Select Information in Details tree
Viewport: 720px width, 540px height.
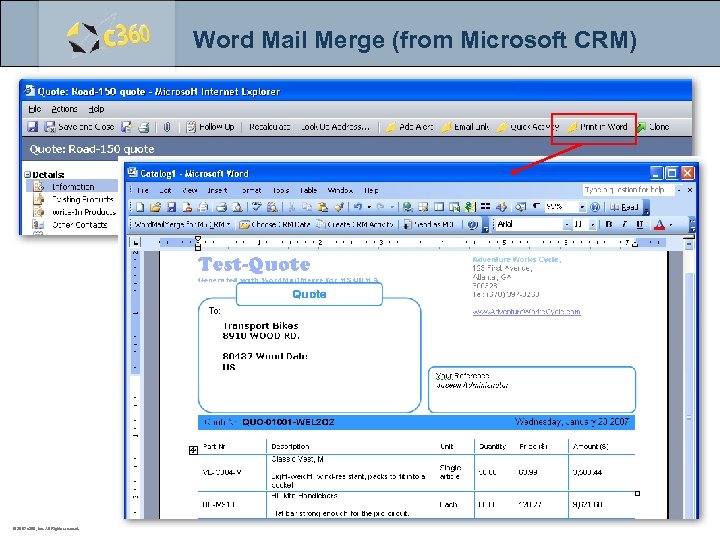point(73,187)
